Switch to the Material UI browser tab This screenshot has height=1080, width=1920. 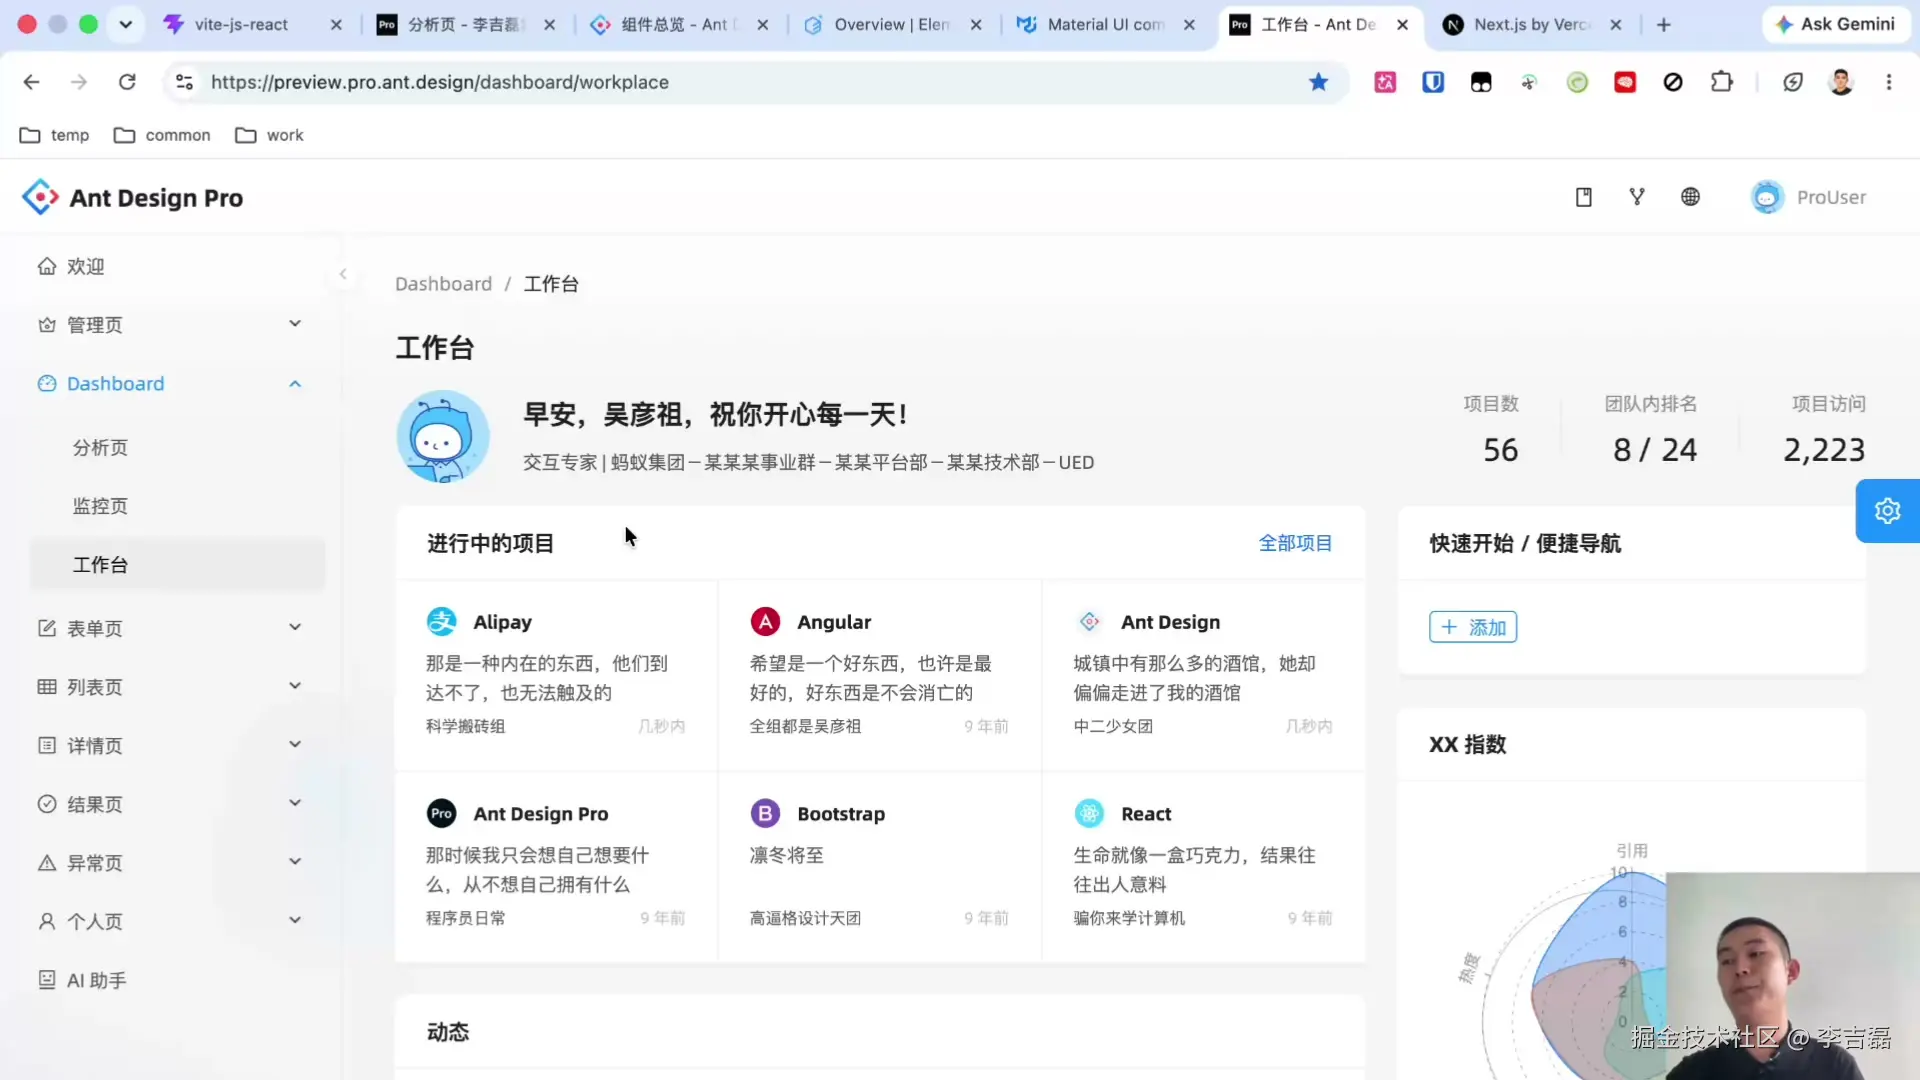[x=1105, y=24]
